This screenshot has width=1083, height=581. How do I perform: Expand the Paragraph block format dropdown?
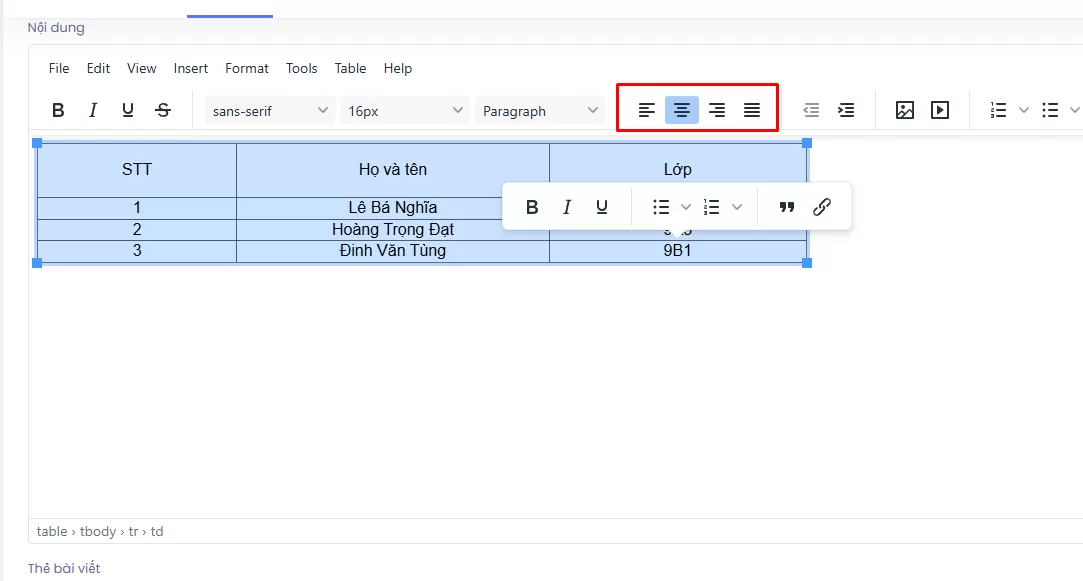[x=540, y=111]
